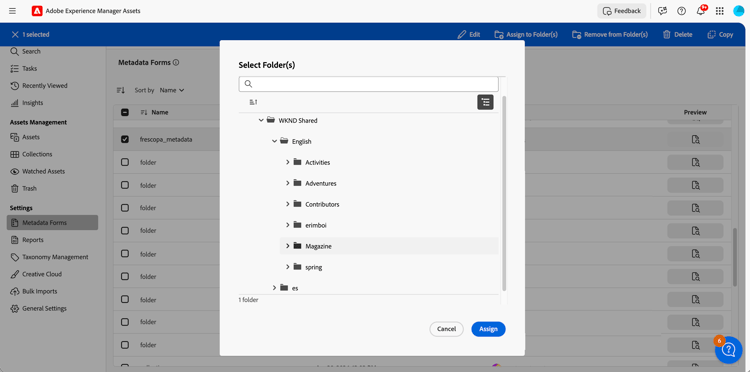
Task: Expand the Contributors folder
Action: point(288,204)
